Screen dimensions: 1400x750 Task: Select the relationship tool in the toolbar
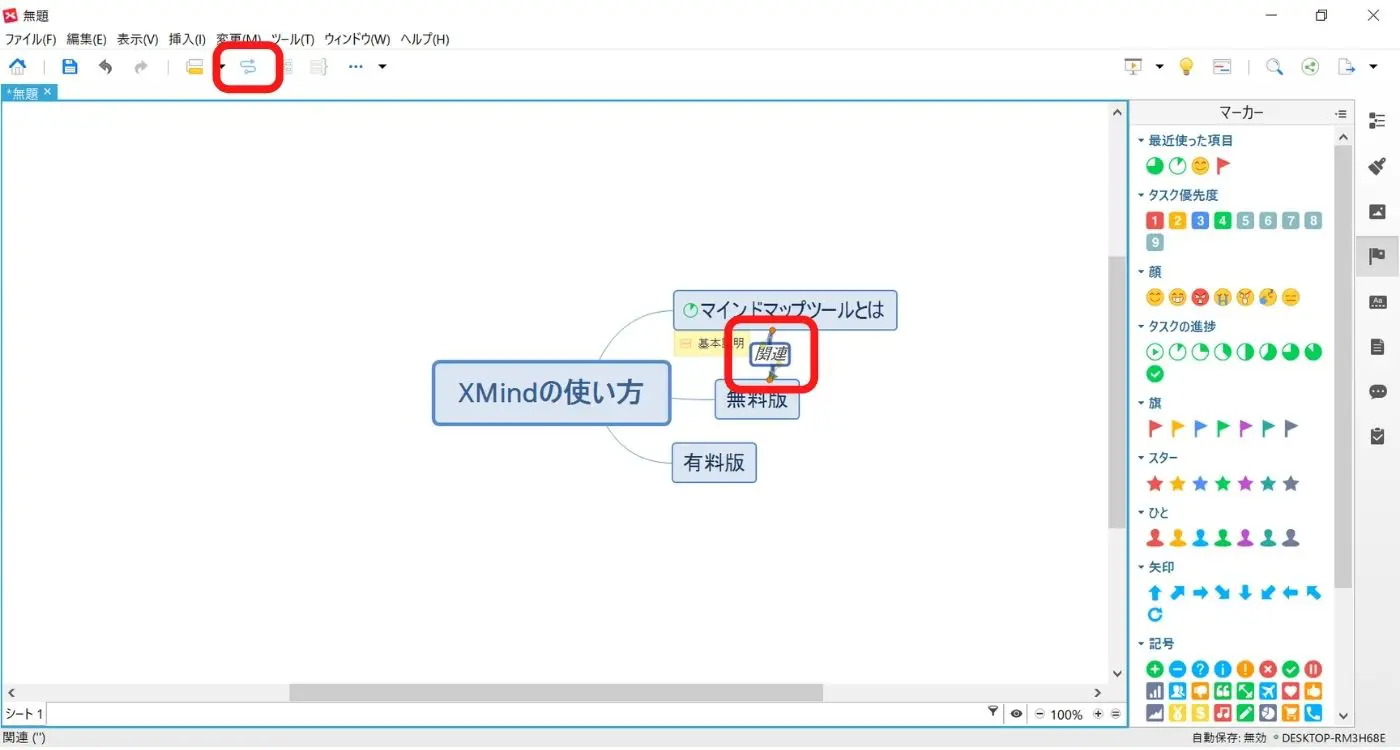pyautogui.click(x=247, y=66)
